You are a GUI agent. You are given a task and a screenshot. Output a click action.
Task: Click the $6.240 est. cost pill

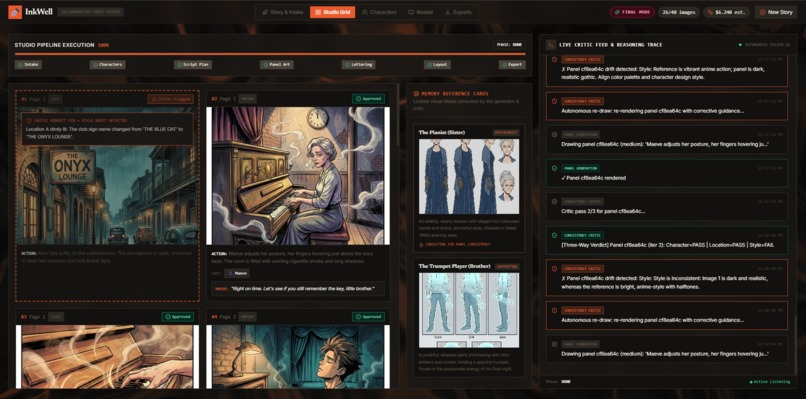click(x=726, y=12)
